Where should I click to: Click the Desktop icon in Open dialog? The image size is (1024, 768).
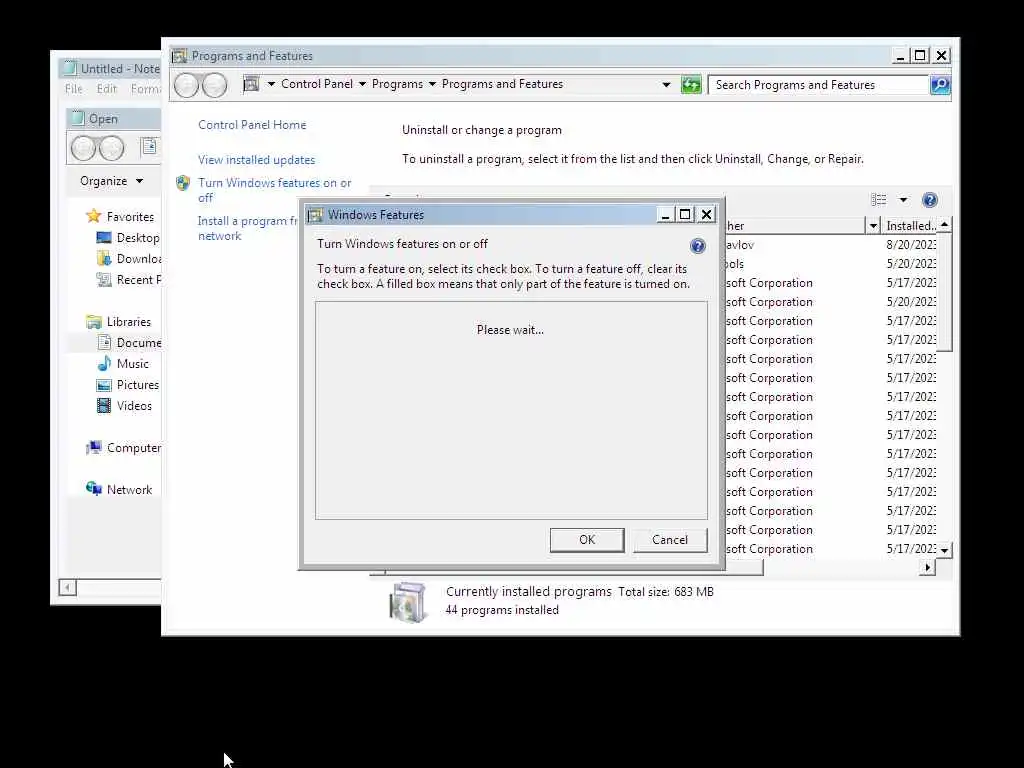click(104, 238)
